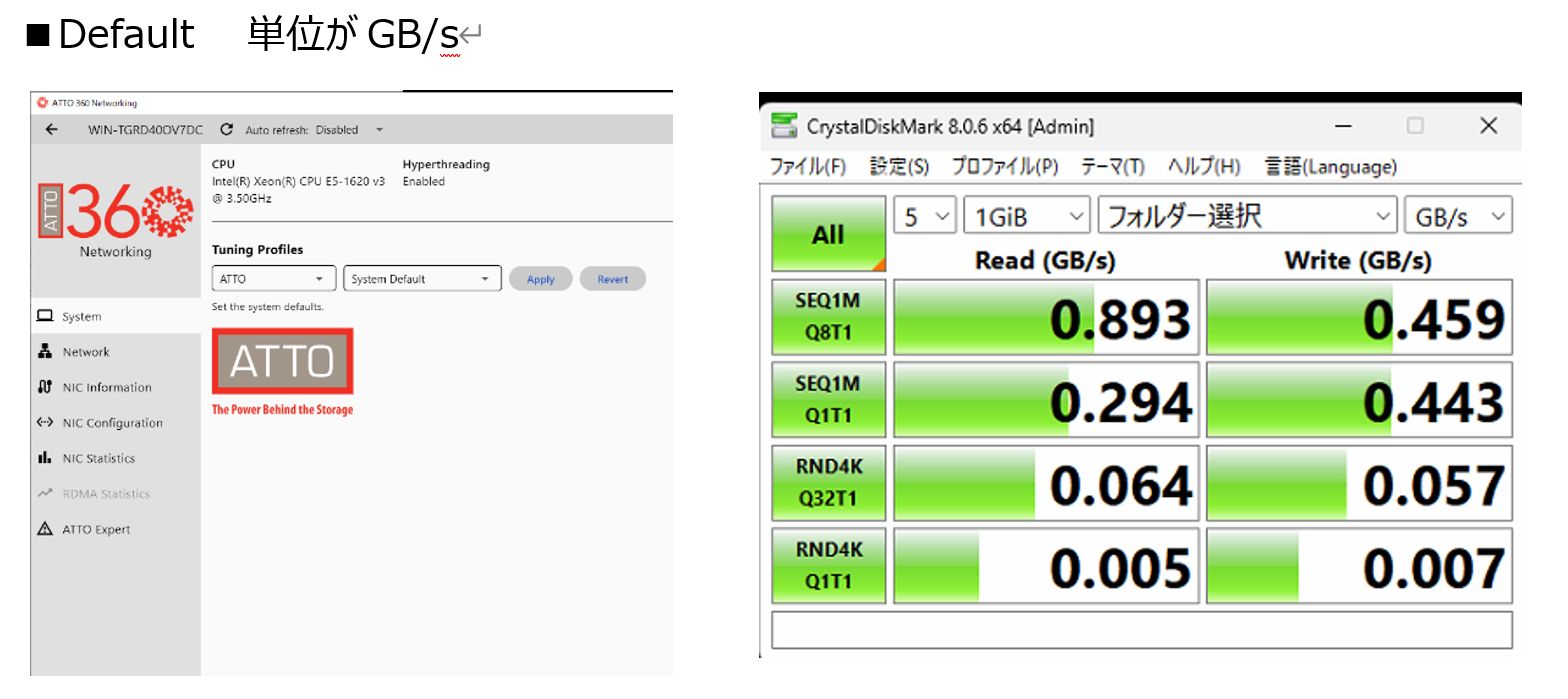Image resolution: width=1568 pixels, height=699 pixels.
Task: Click the Intel Xeon E5-1620 v3 CPU text
Action: coord(298,190)
